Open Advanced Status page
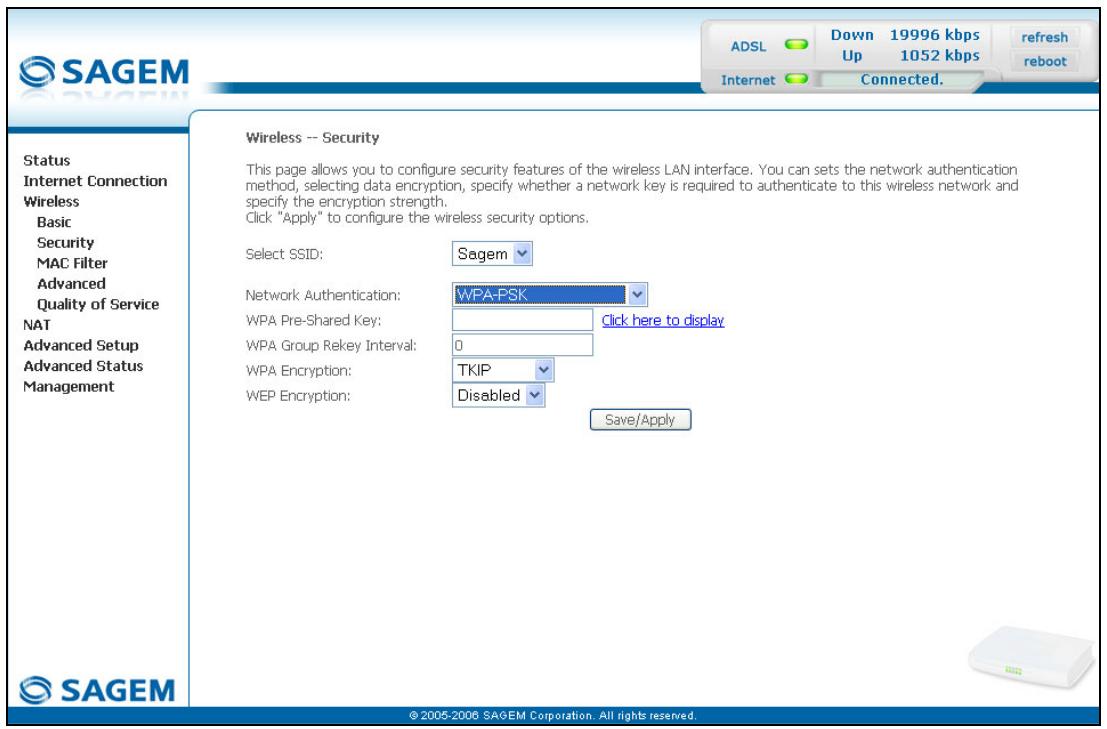The height and width of the screenshot is (729, 1107). click(83, 366)
